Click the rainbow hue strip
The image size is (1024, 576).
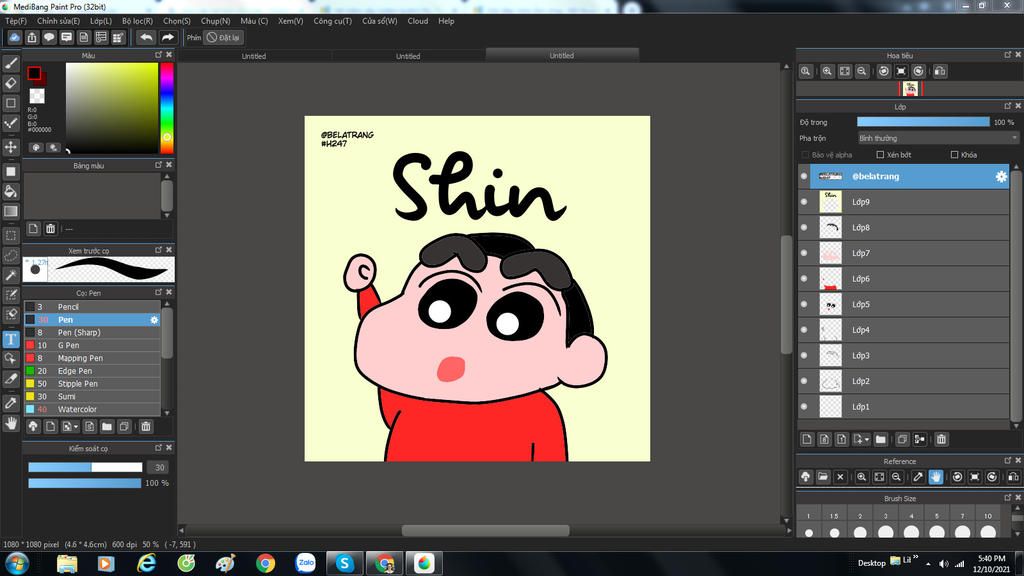(x=167, y=108)
